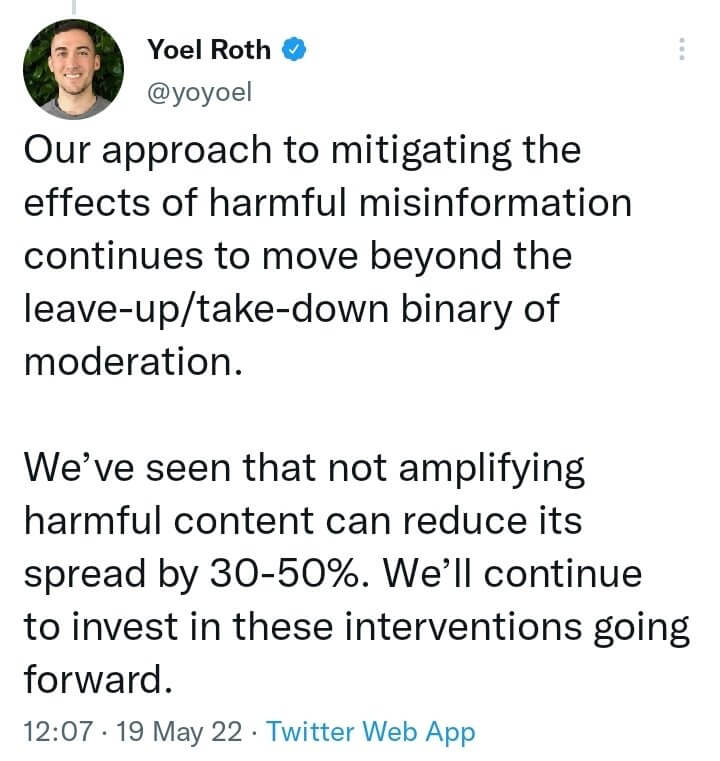The height and width of the screenshot is (761, 720).
Task: Click the thread connector line above the avatar
Action: (74, 7)
